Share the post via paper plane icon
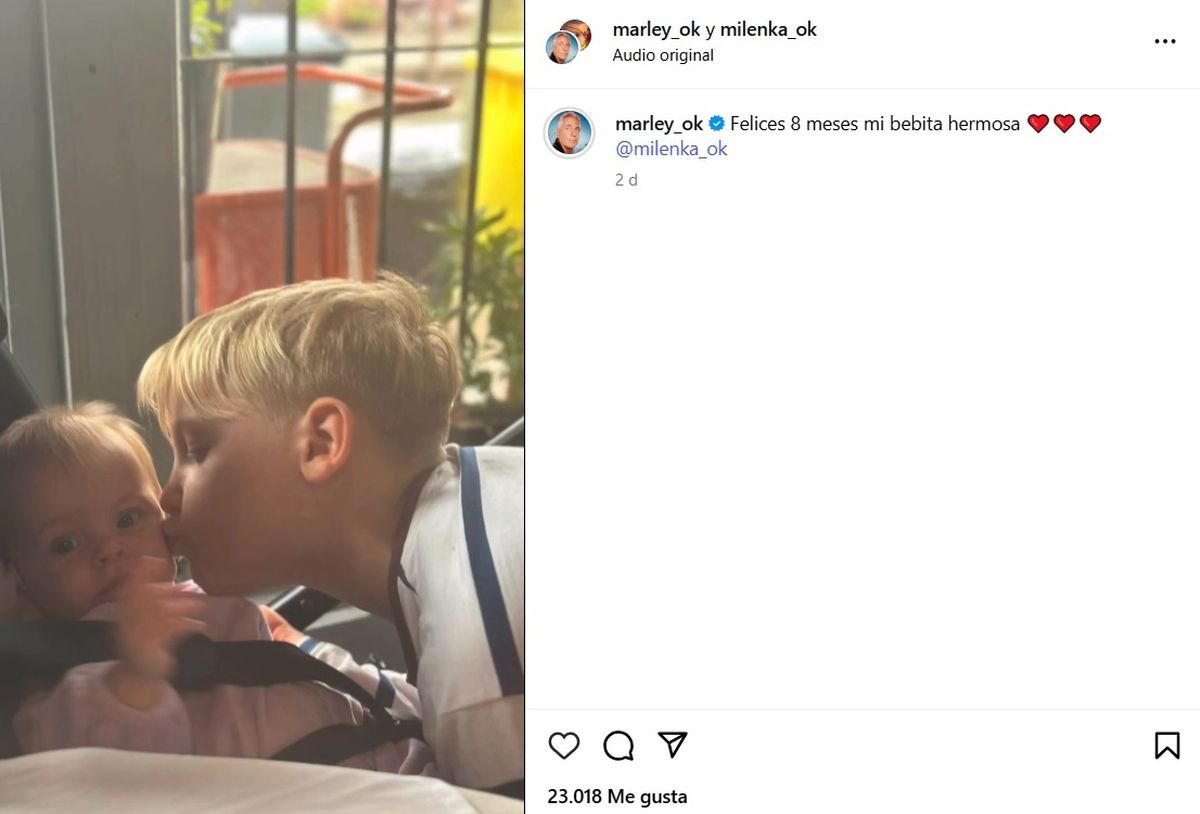 tap(673, 744)
